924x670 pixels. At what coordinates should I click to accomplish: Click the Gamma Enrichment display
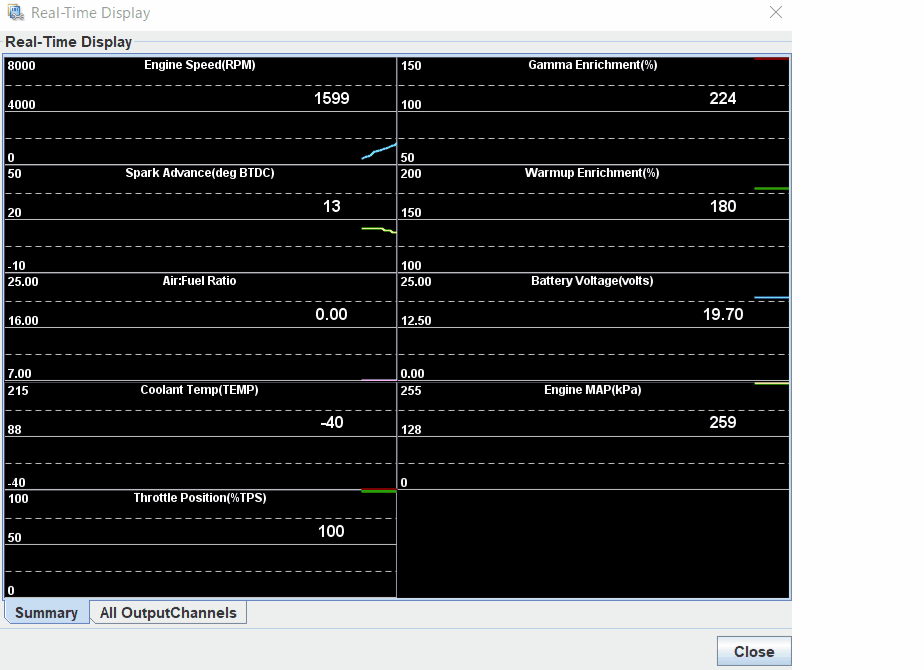tap(595, 110)
